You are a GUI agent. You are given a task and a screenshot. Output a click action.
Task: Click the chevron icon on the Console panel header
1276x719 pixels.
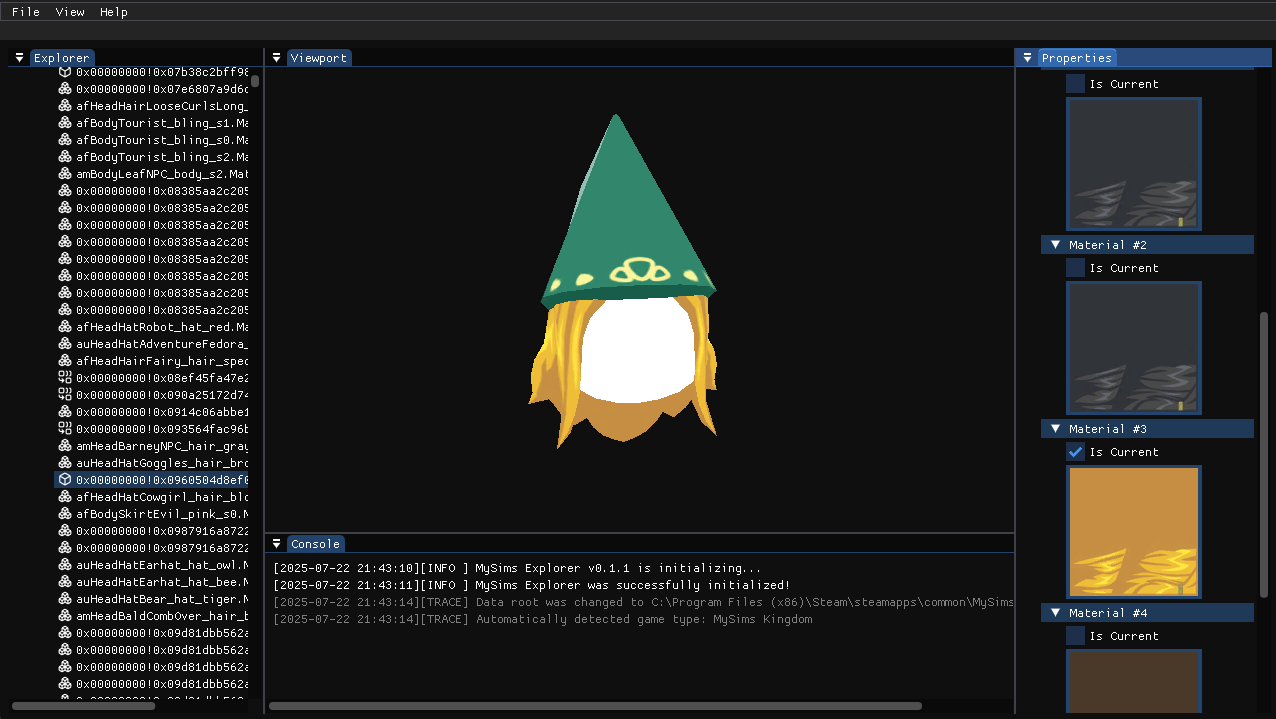coord(276,544)
